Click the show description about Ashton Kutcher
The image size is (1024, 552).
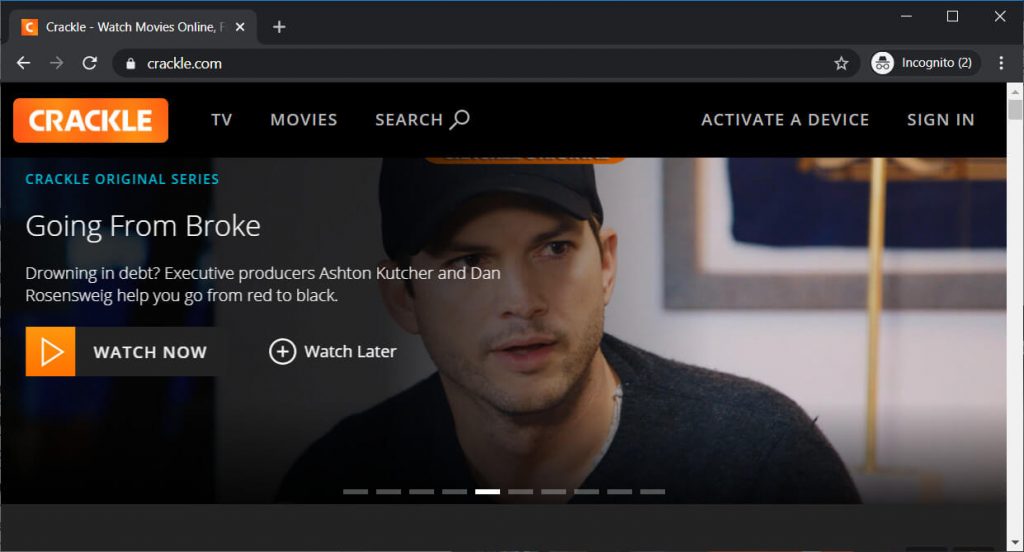263,284
